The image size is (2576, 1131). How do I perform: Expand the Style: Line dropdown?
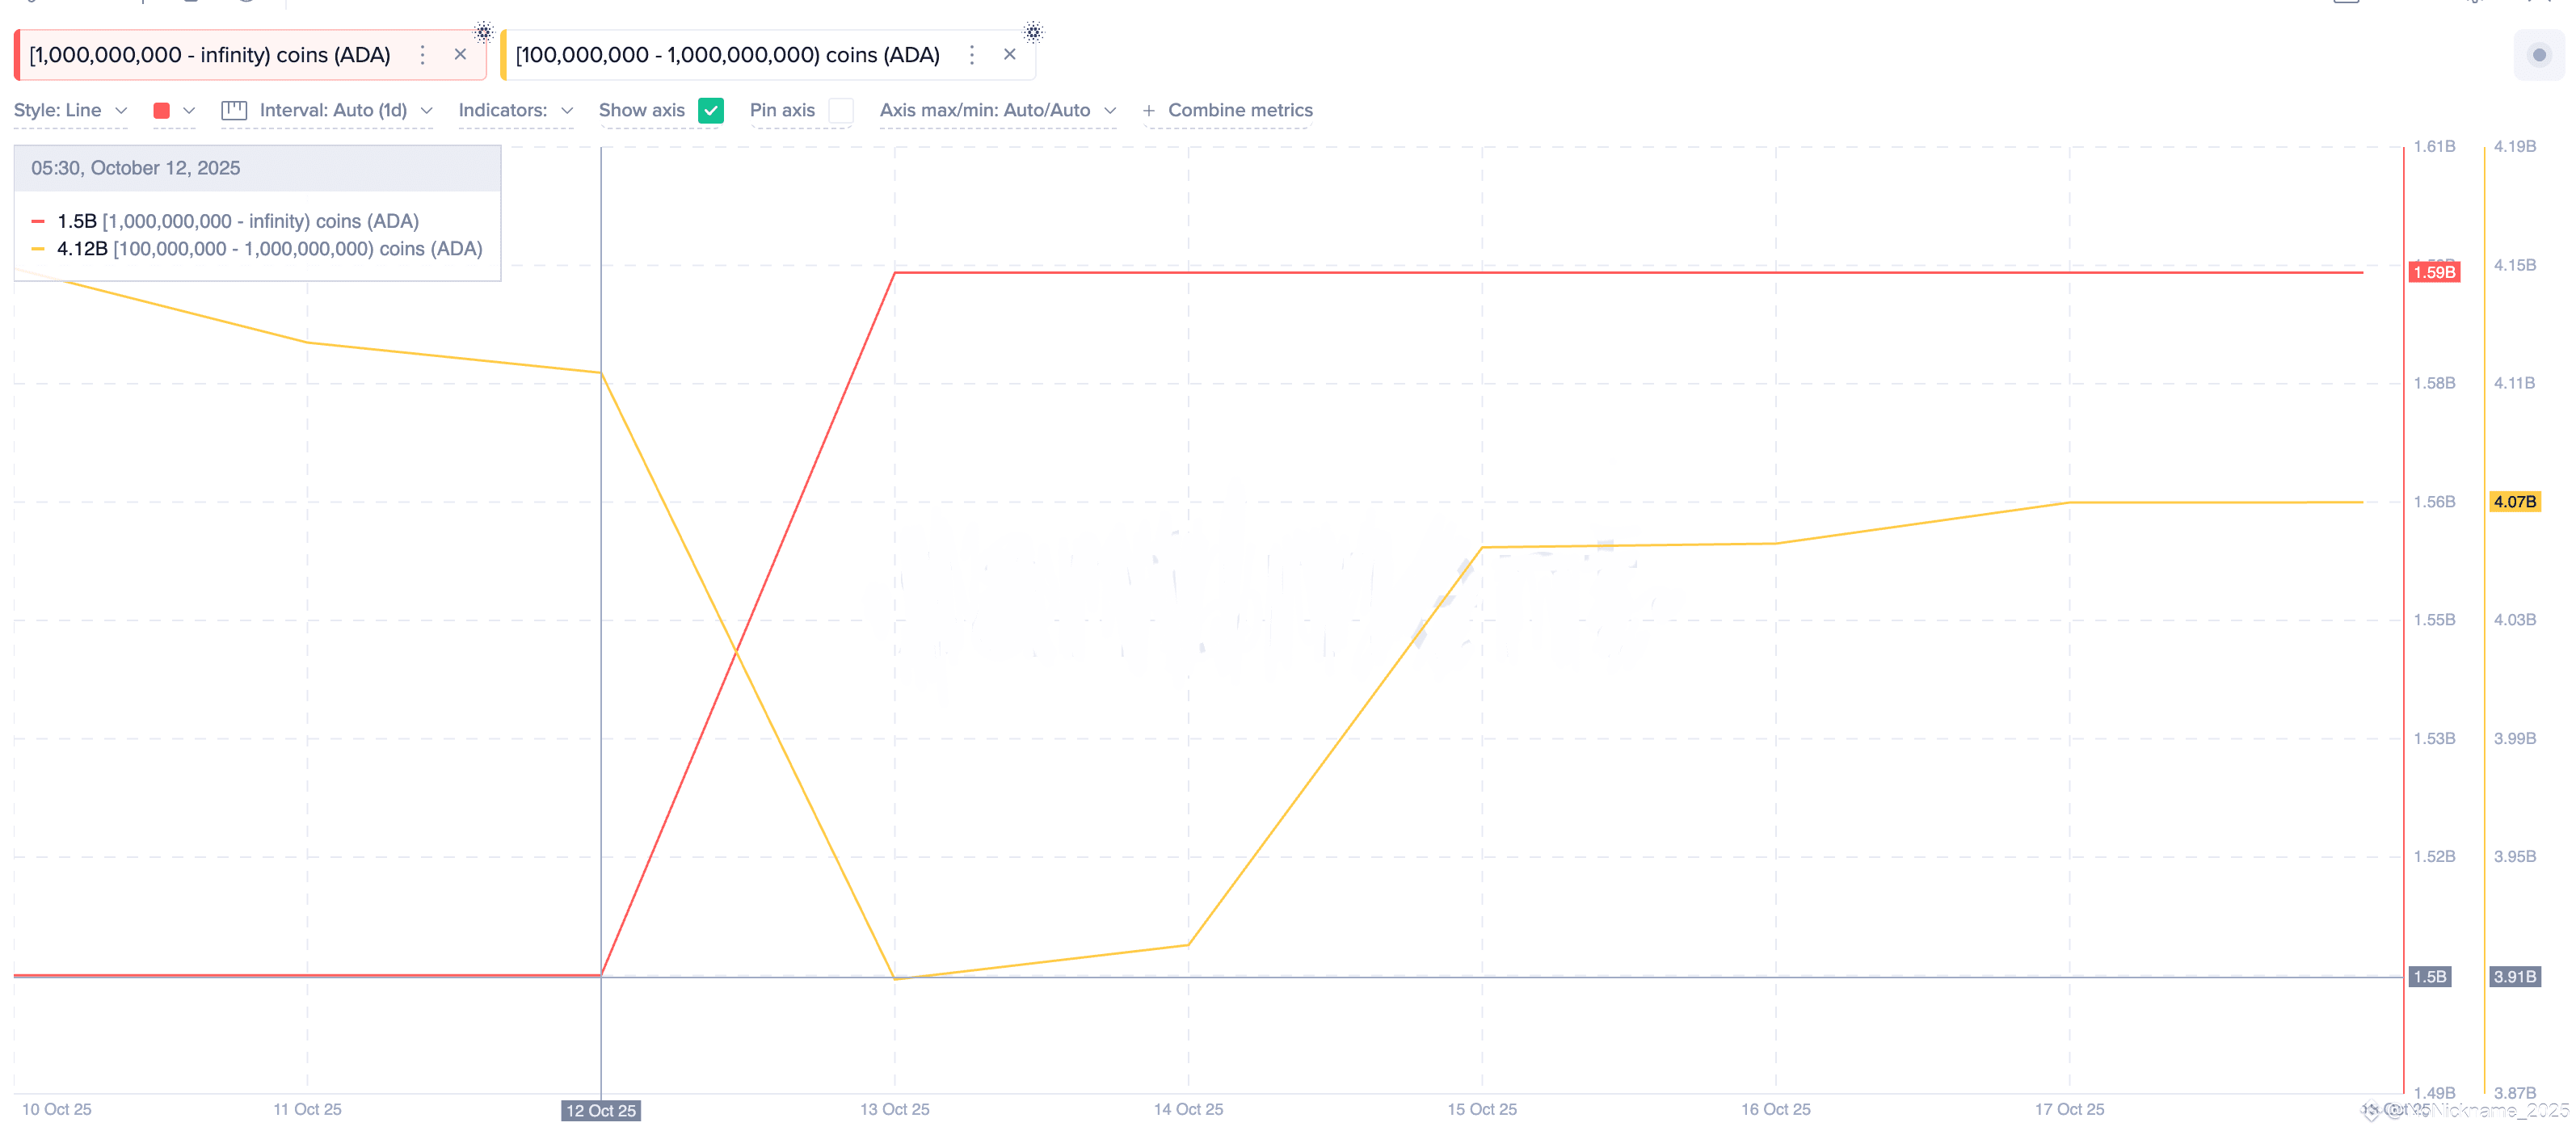(70, 110)
